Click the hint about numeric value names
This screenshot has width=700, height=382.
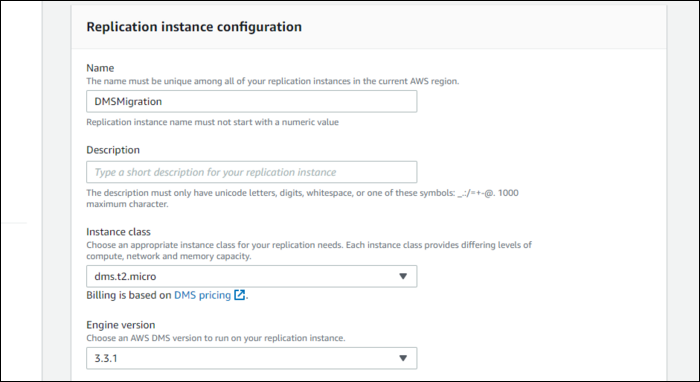coord(212,122)
